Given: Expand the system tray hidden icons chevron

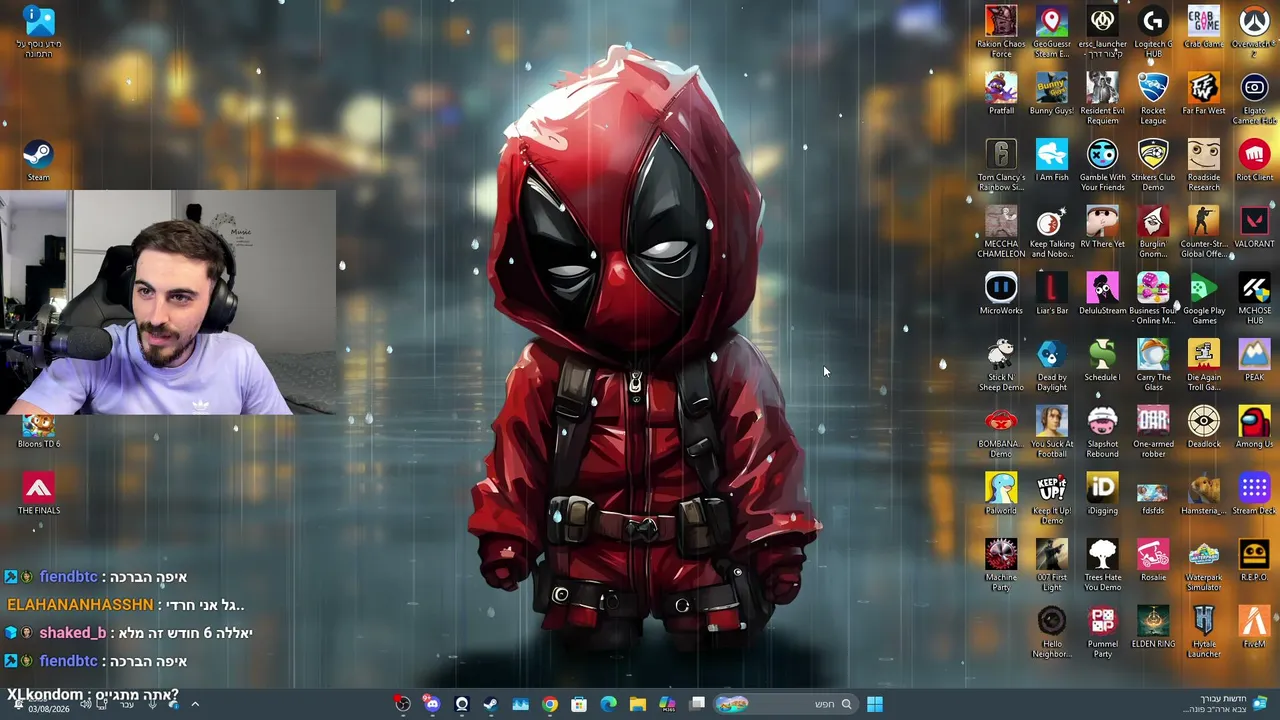Looking at the screenshot, I should (195, 704).
